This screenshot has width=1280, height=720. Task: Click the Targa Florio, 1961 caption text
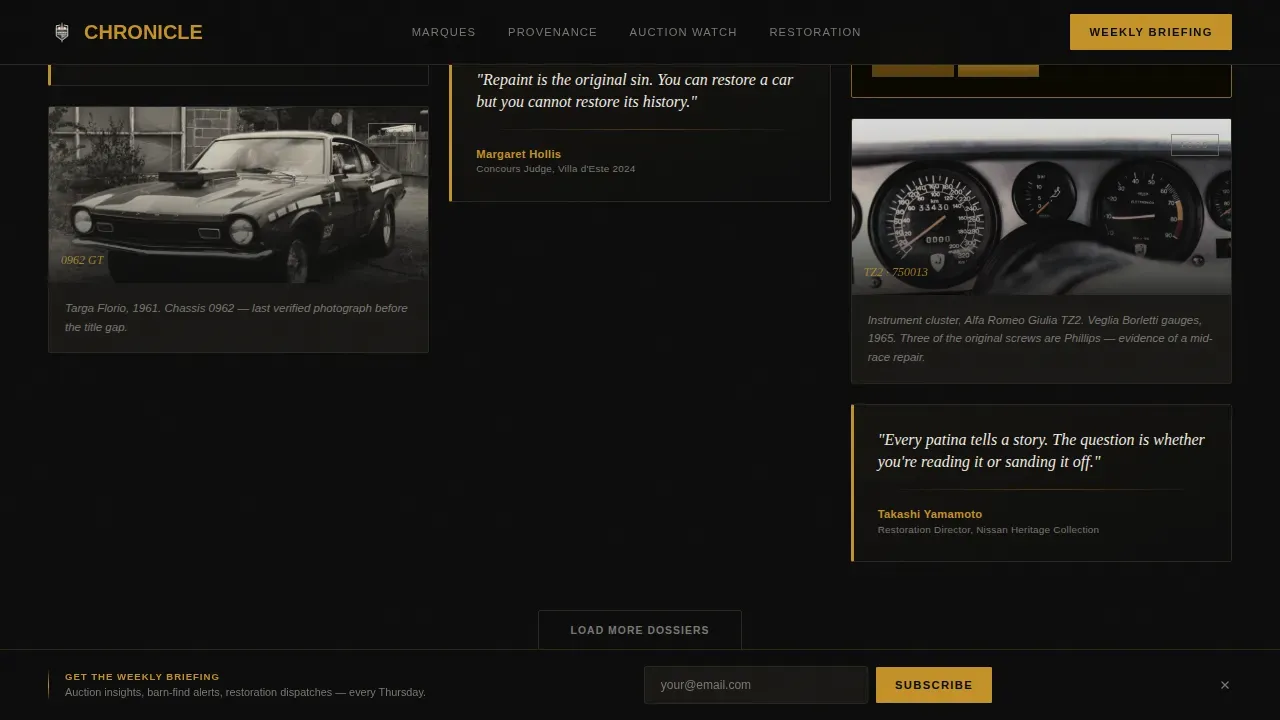coord(236,317)
